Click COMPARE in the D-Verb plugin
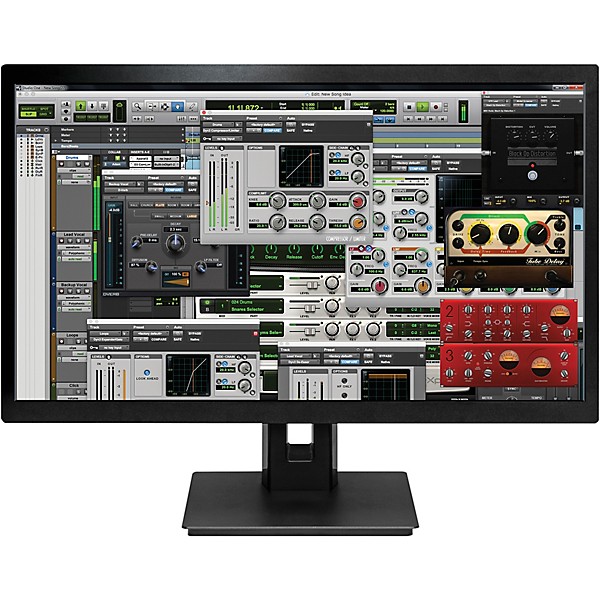This screenshot has width=600, height=600. pos(174,190)
